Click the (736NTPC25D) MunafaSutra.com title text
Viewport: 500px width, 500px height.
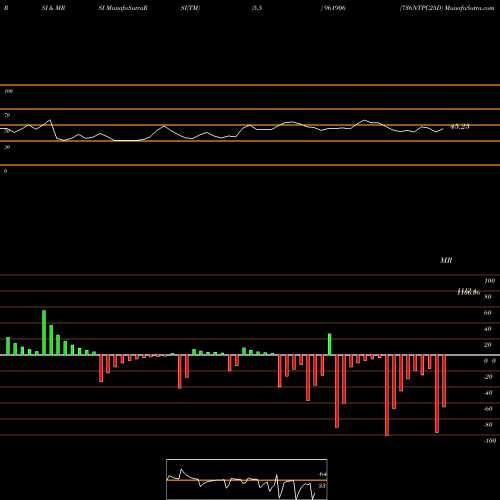pyautogui.click(x=447, y=8)
